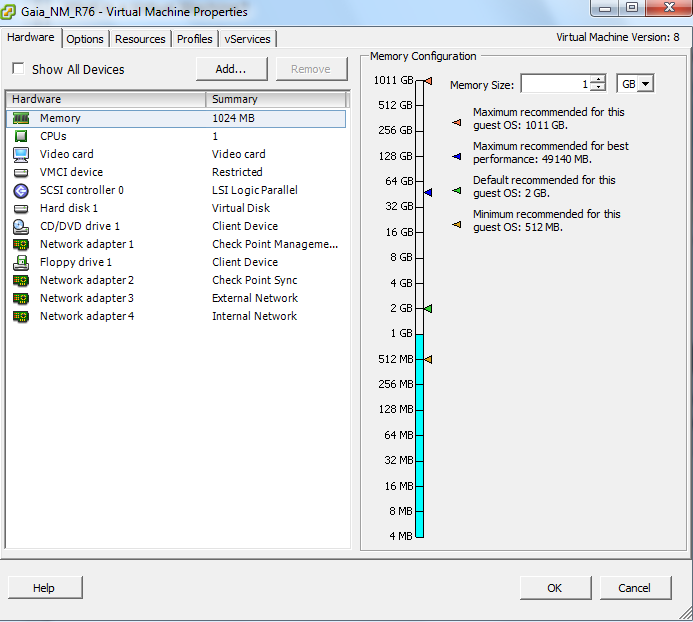This screenshot has width=693, height=622.
Task: Open the memory unit GB dropdown
Action: [645, 84]
